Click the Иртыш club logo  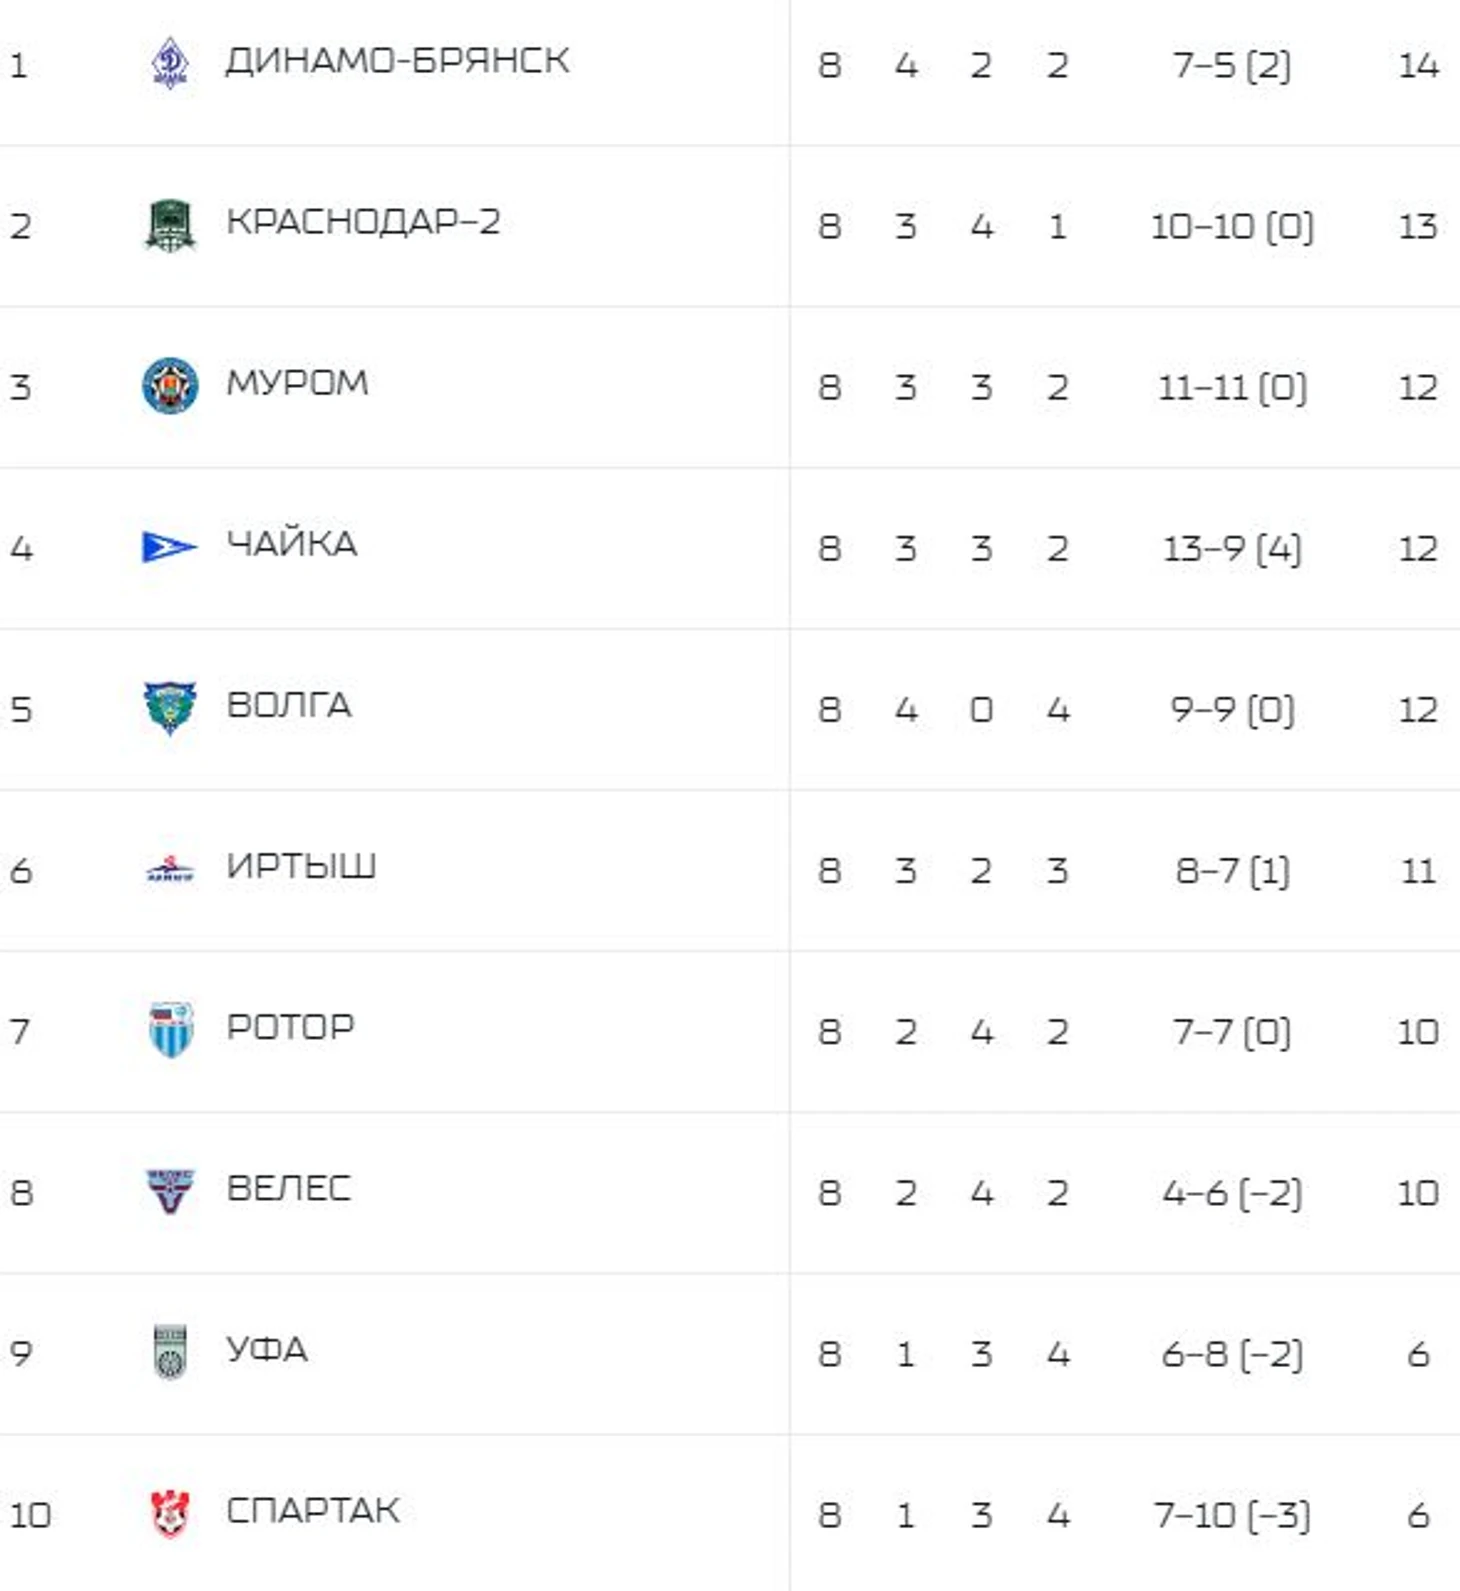point(170,869)
